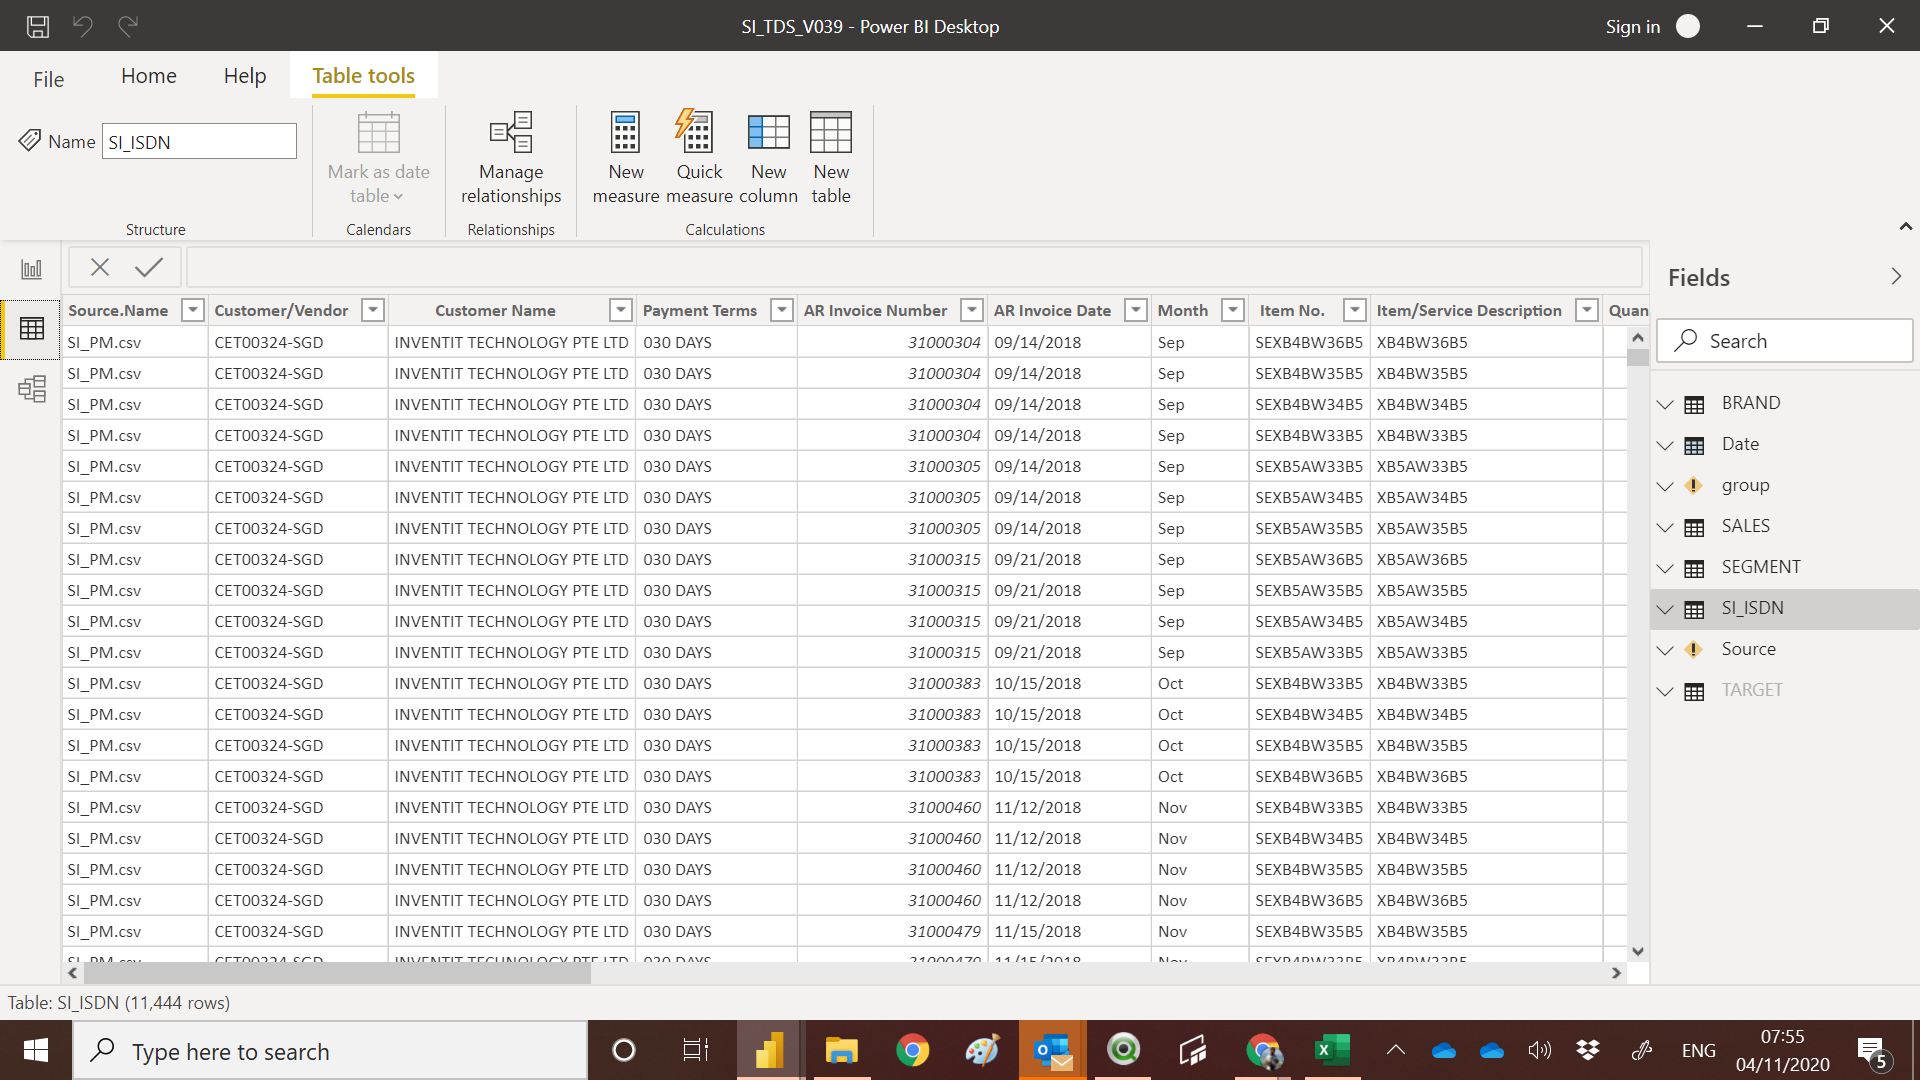Collapse the Fields pane
The width and height of the screenshot is (1920, 1080).
click(1896, 277)
